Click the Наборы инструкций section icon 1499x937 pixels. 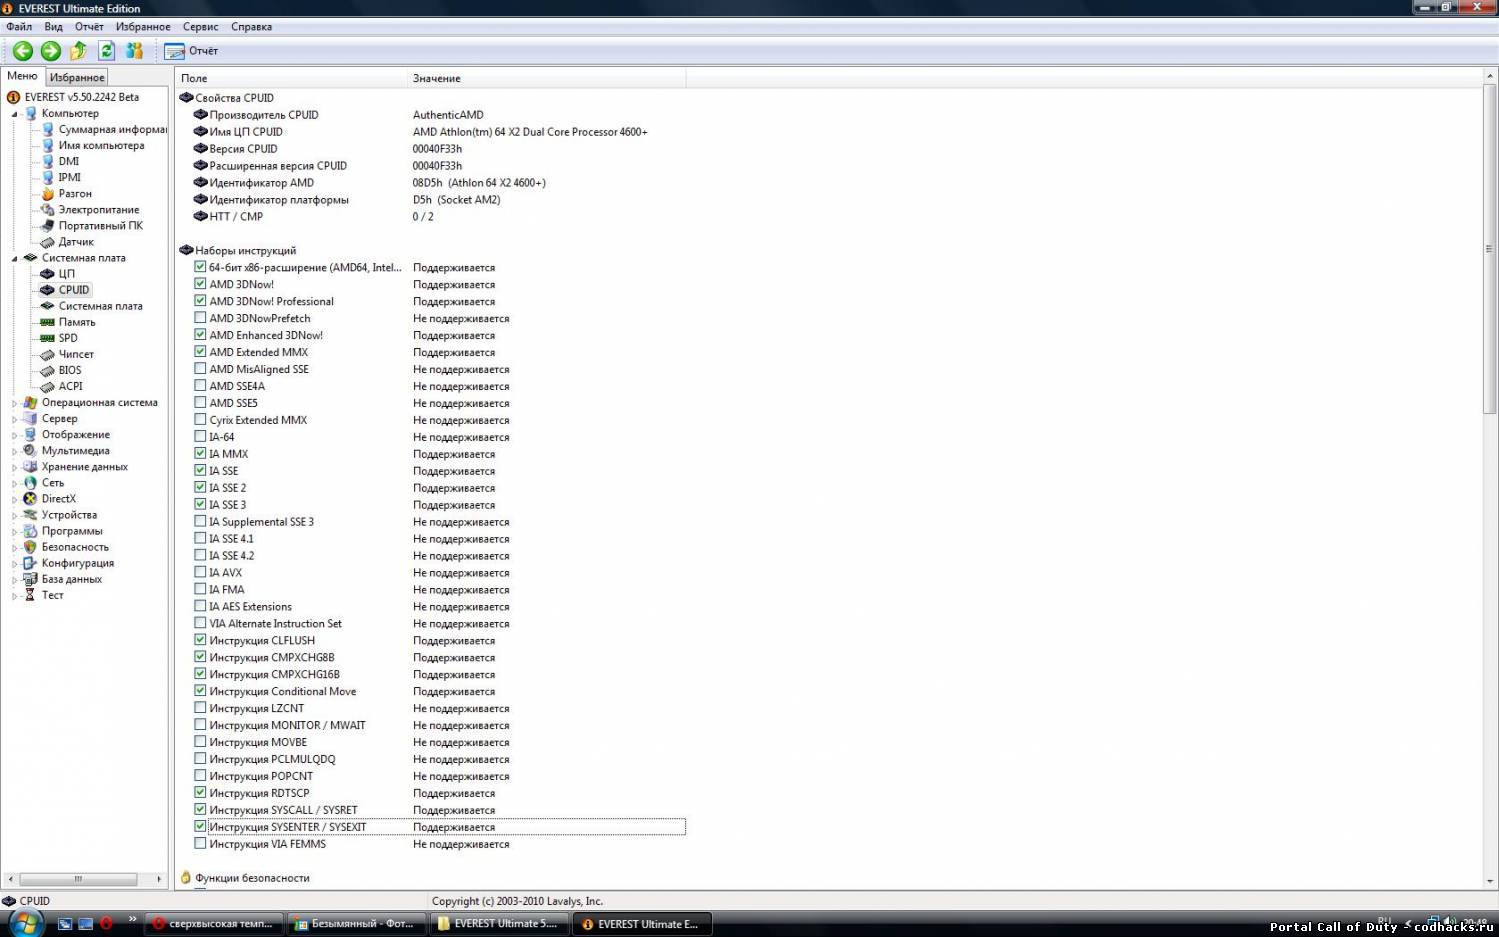[x=186, y=251]
